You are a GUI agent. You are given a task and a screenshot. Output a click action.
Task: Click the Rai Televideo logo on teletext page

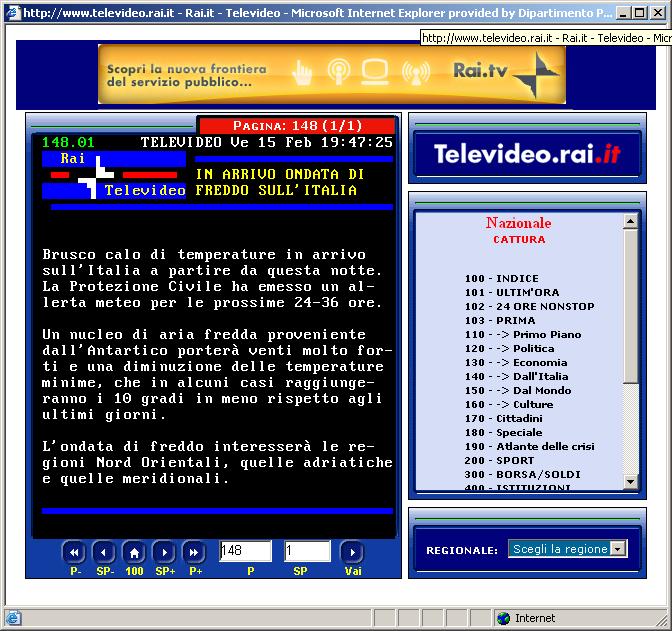pos(114,174)
